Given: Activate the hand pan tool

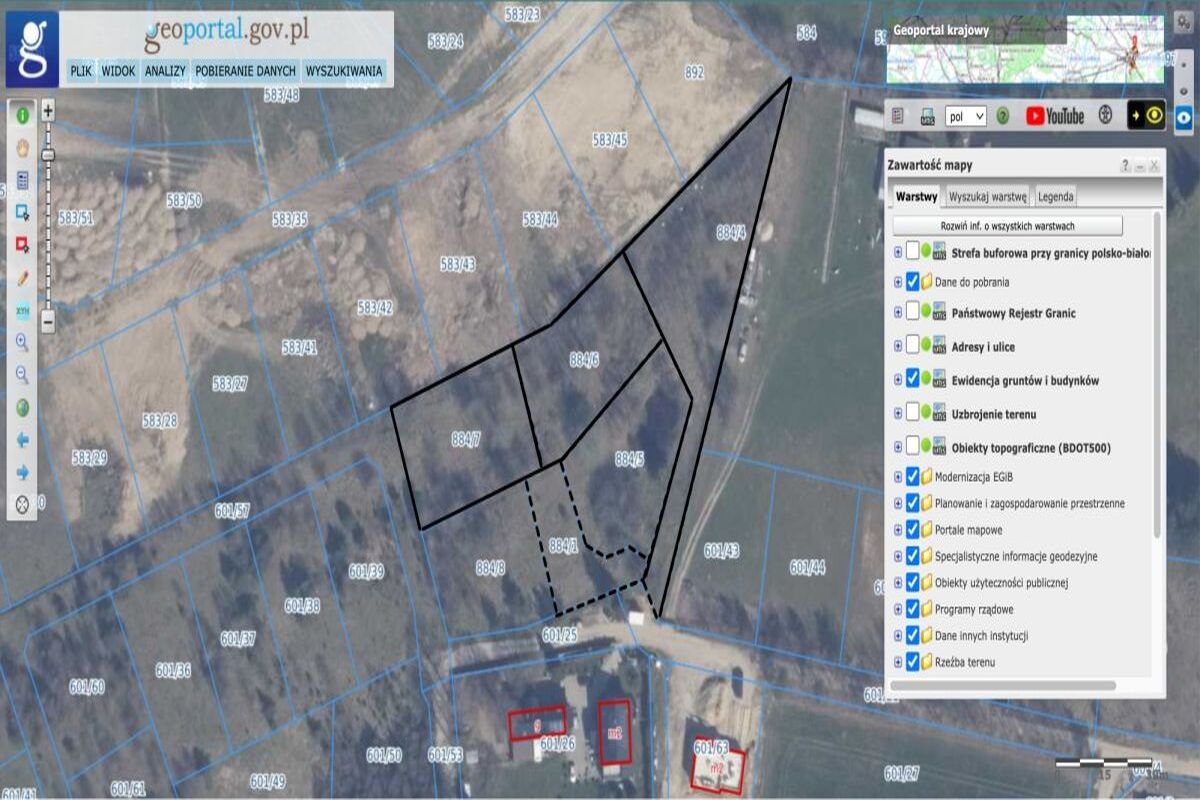Looking at the screenshot, I should pos(22,148).
